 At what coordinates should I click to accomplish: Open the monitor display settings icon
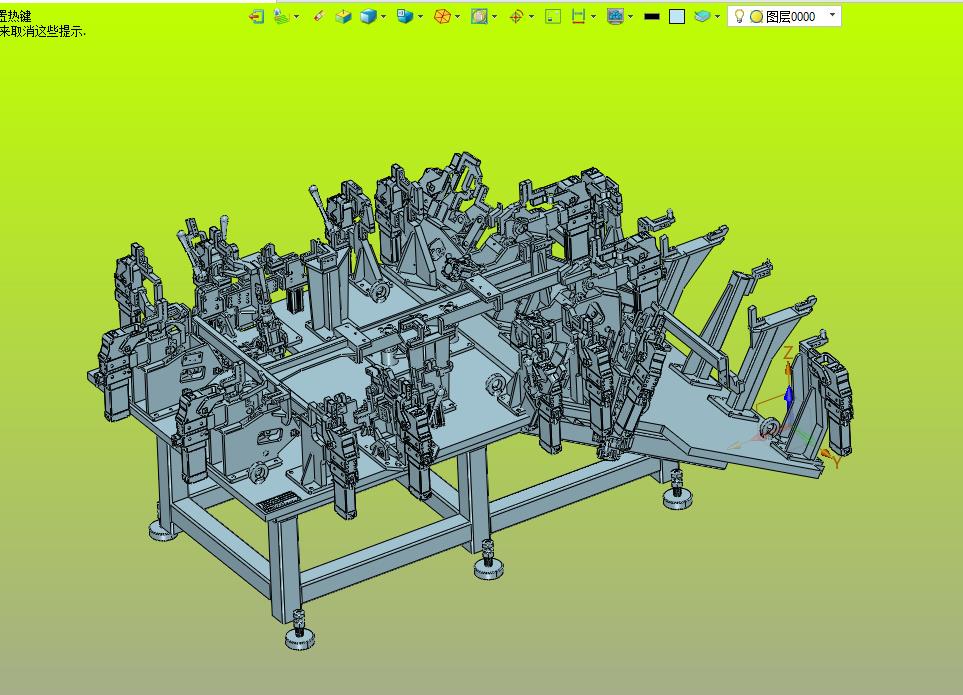615,16
